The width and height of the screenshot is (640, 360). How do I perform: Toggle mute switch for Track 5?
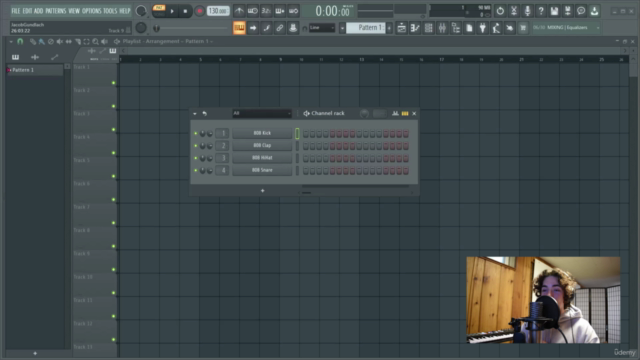113,176
